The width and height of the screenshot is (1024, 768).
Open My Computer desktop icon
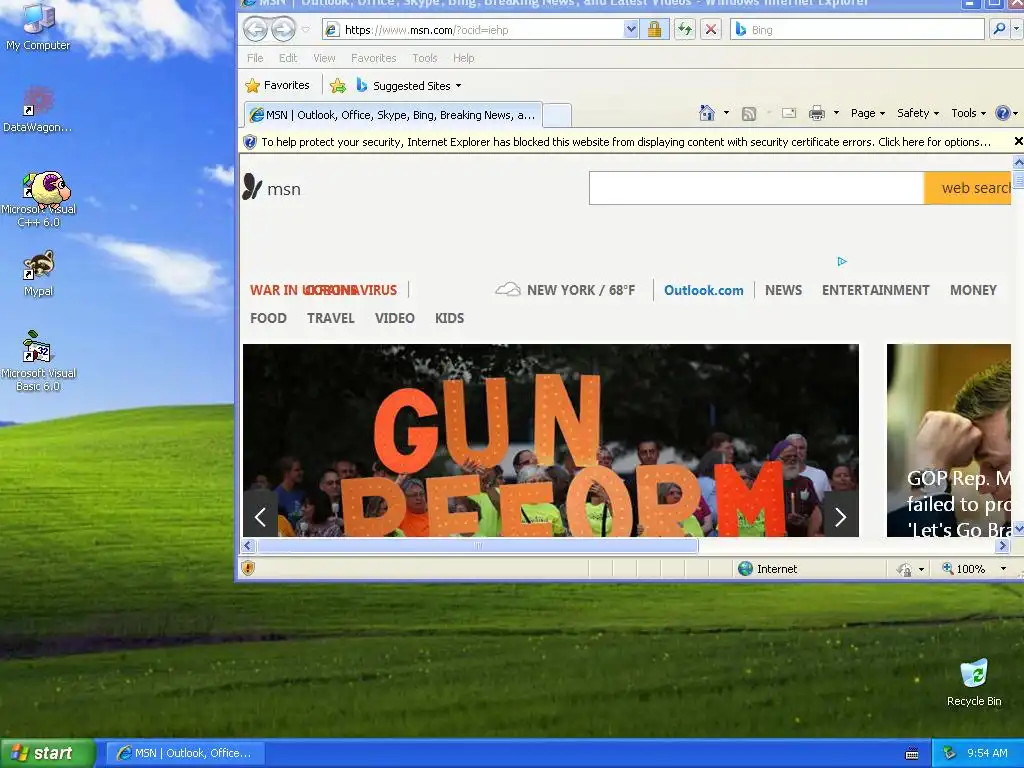coord(38,26)
